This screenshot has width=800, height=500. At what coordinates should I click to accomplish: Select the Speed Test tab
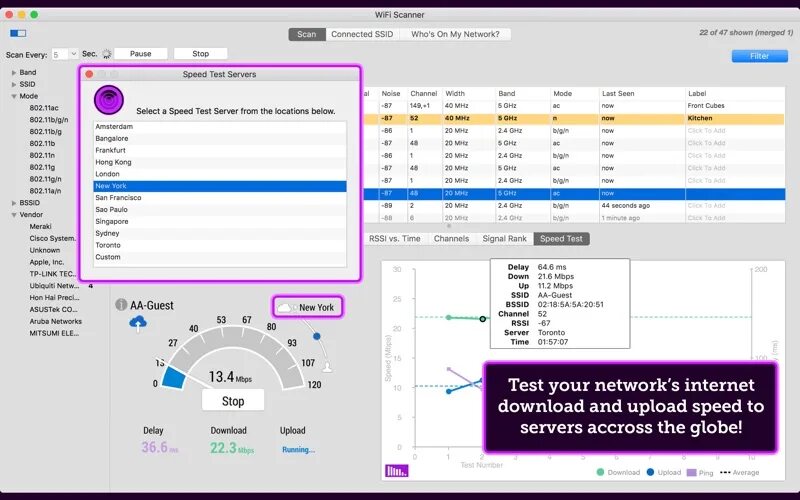tap(561, 238)
